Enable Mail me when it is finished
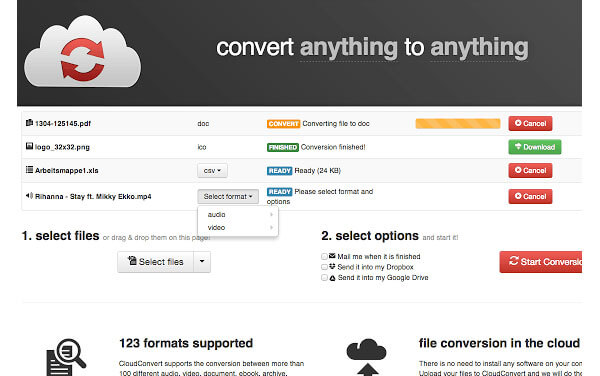The image size is (600, 376). tap(324, 256)
